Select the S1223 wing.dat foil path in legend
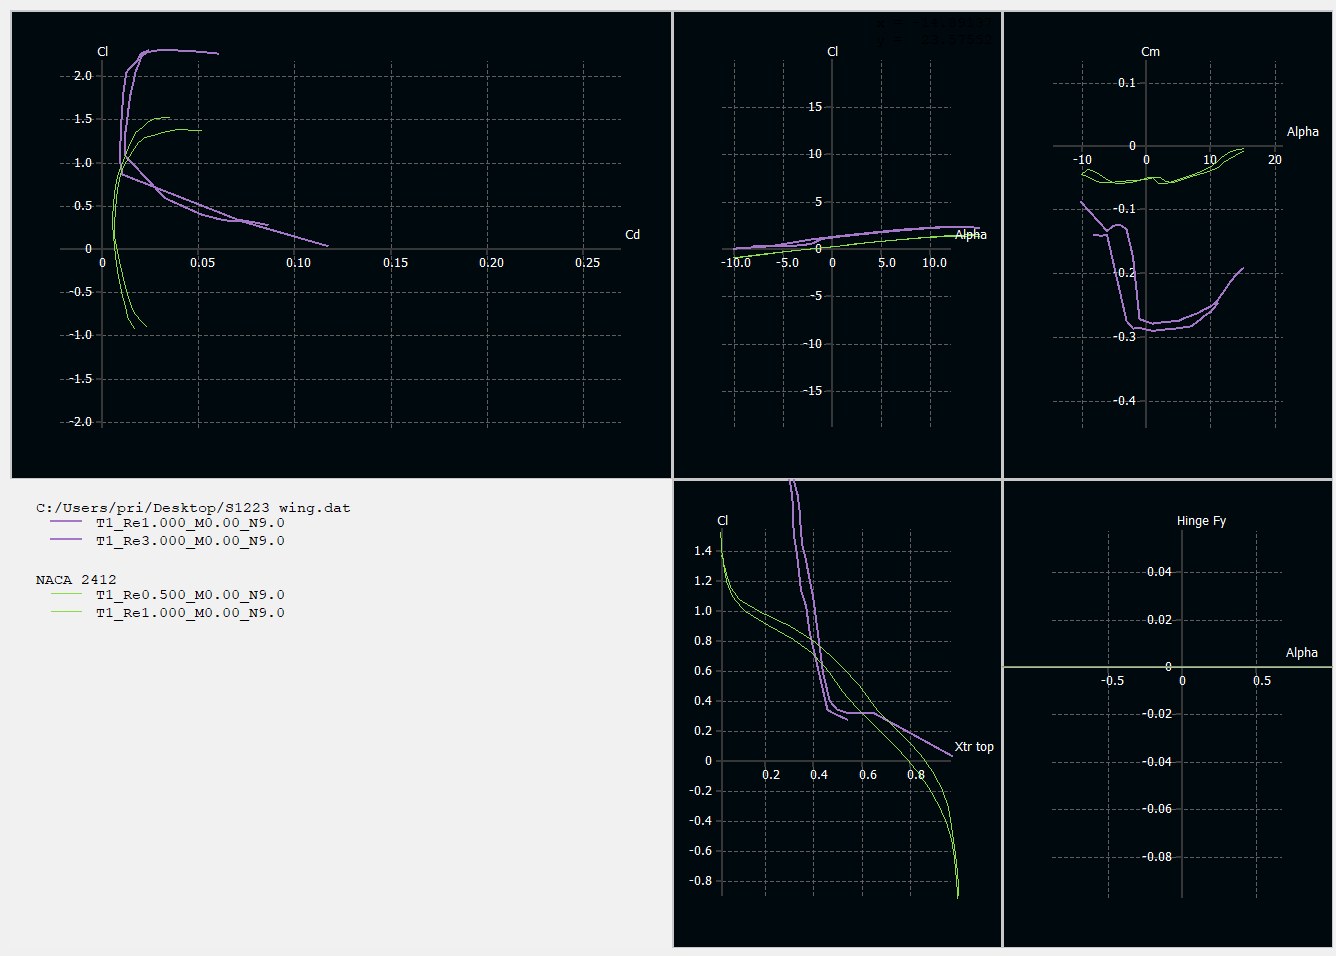This screenshot has width=1336, height=956. 193,507
